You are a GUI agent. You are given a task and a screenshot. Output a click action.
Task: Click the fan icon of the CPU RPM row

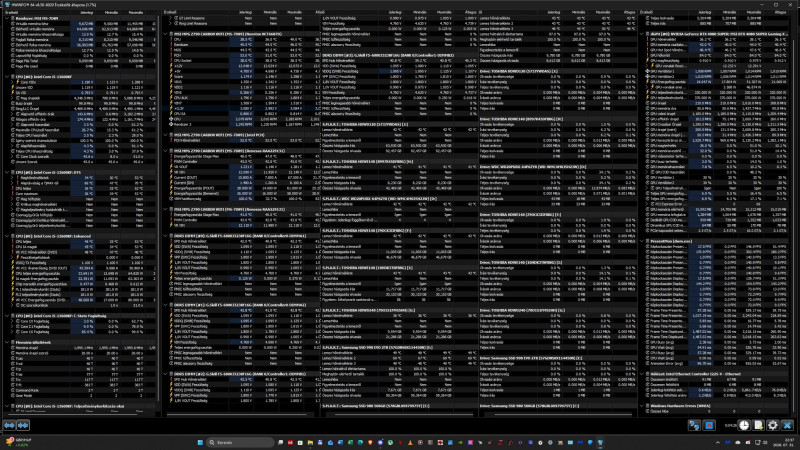[171, 119]
